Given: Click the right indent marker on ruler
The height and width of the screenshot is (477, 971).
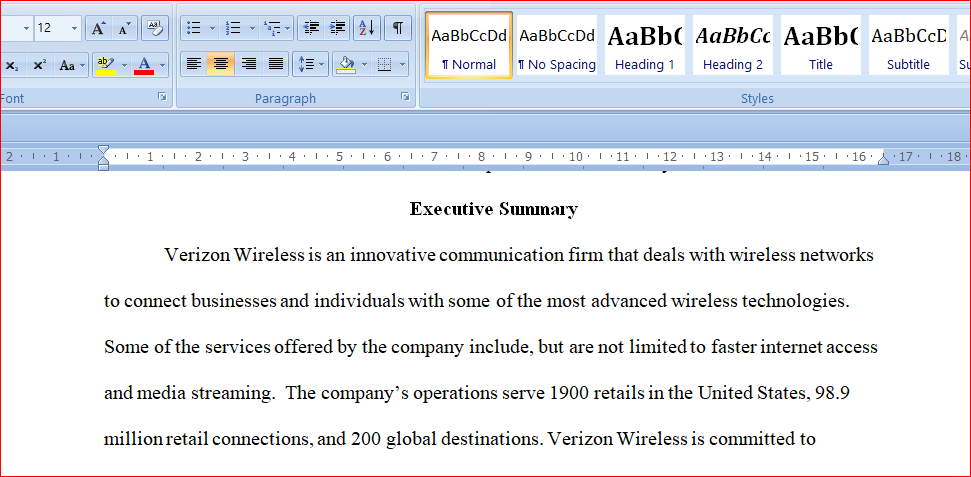Looking at the screenshot, I should [883, 160].
